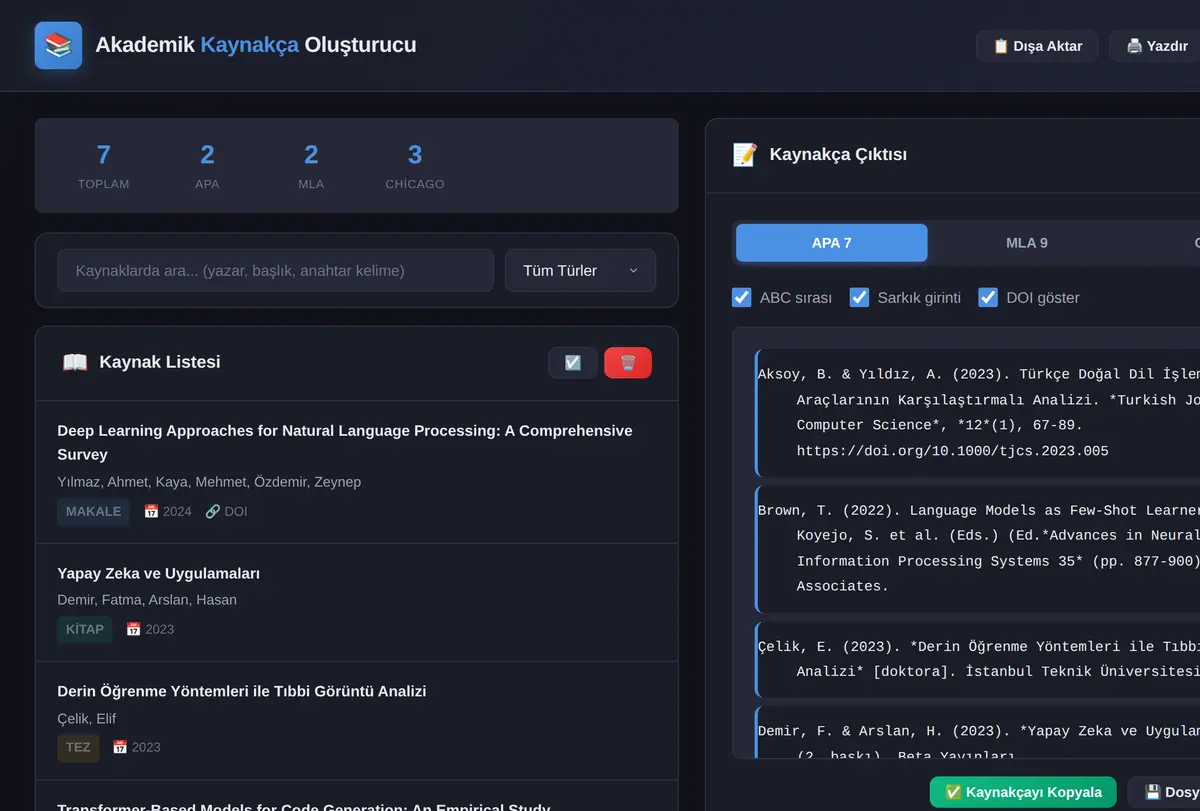Open the Tüm Türler type filter dropdown
The image size is (1200, 811).
580,271
